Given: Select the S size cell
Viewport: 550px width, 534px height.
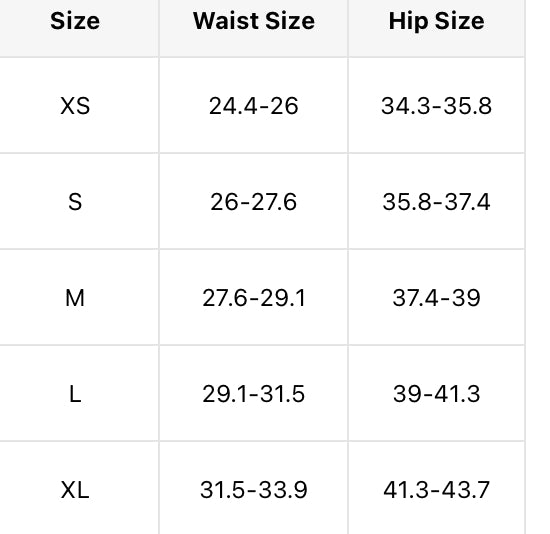Looking at the screenshot, I should 75,202.
